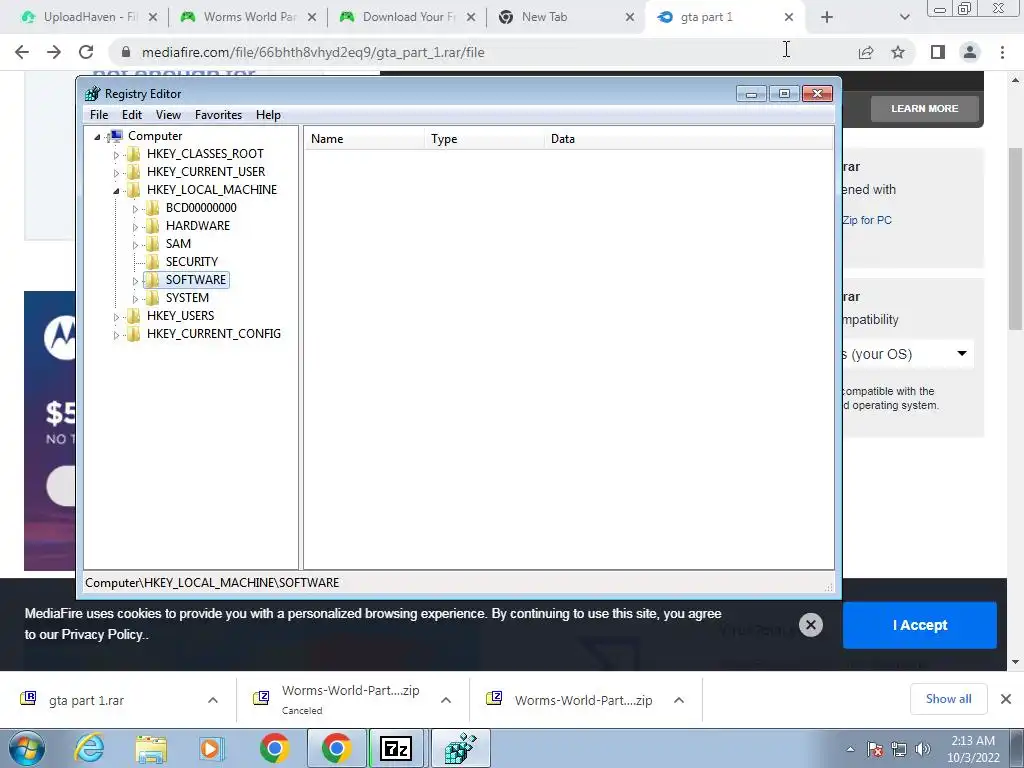Viewport: 1024px width, 768px height.
Task: Click the volume icon in system tray
Action: (x=922, y=749)
